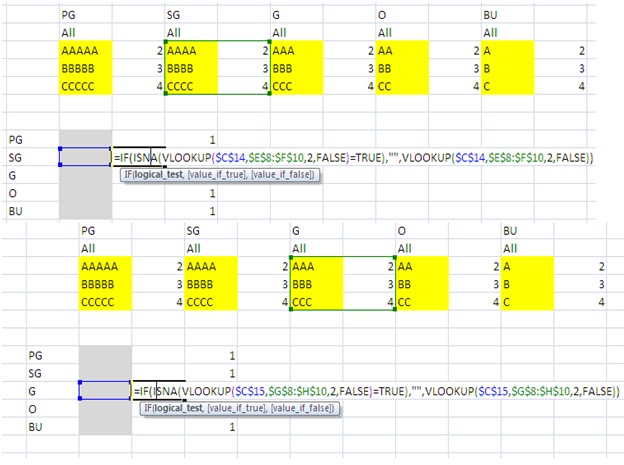Click the AAAA cell in the top spreadsheet
The image size is (624, 465).
(x=191, y=51)
